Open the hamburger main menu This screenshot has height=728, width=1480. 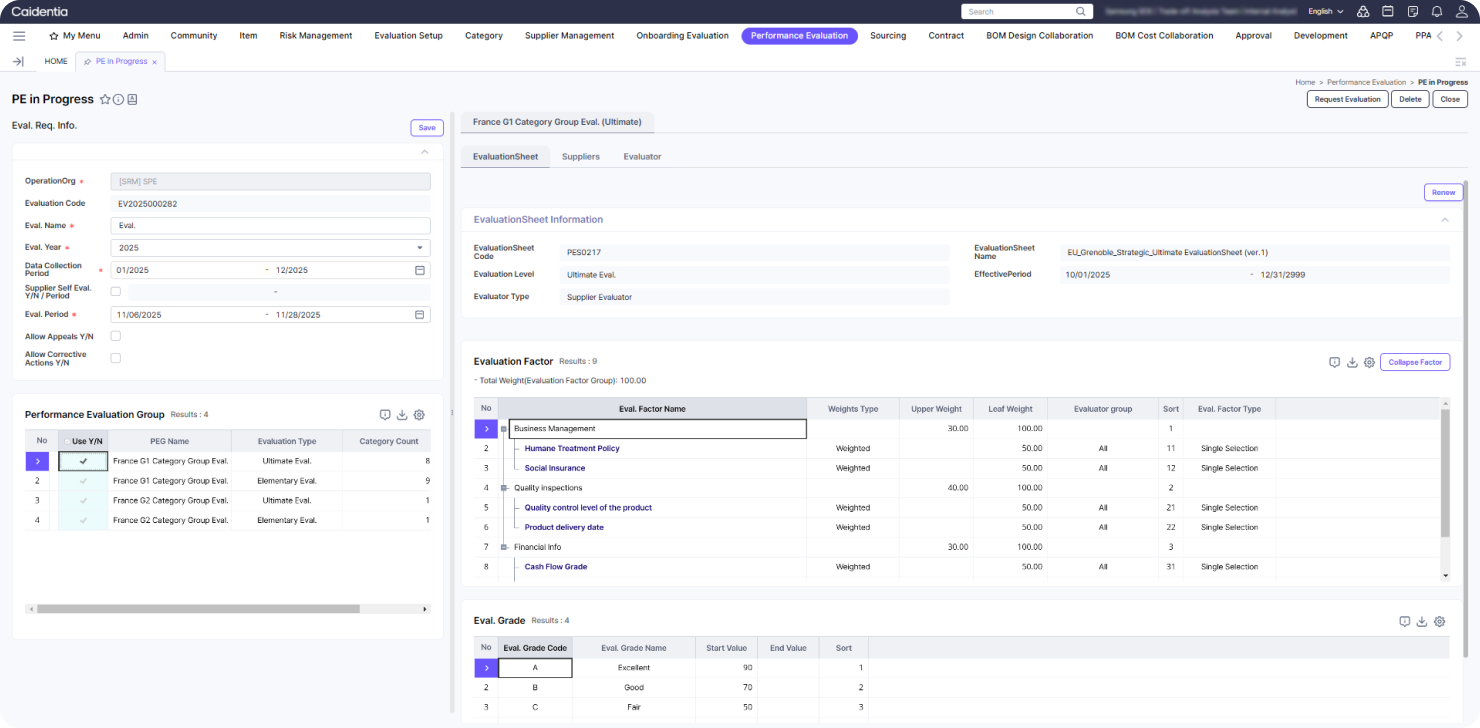coord(19,36)
